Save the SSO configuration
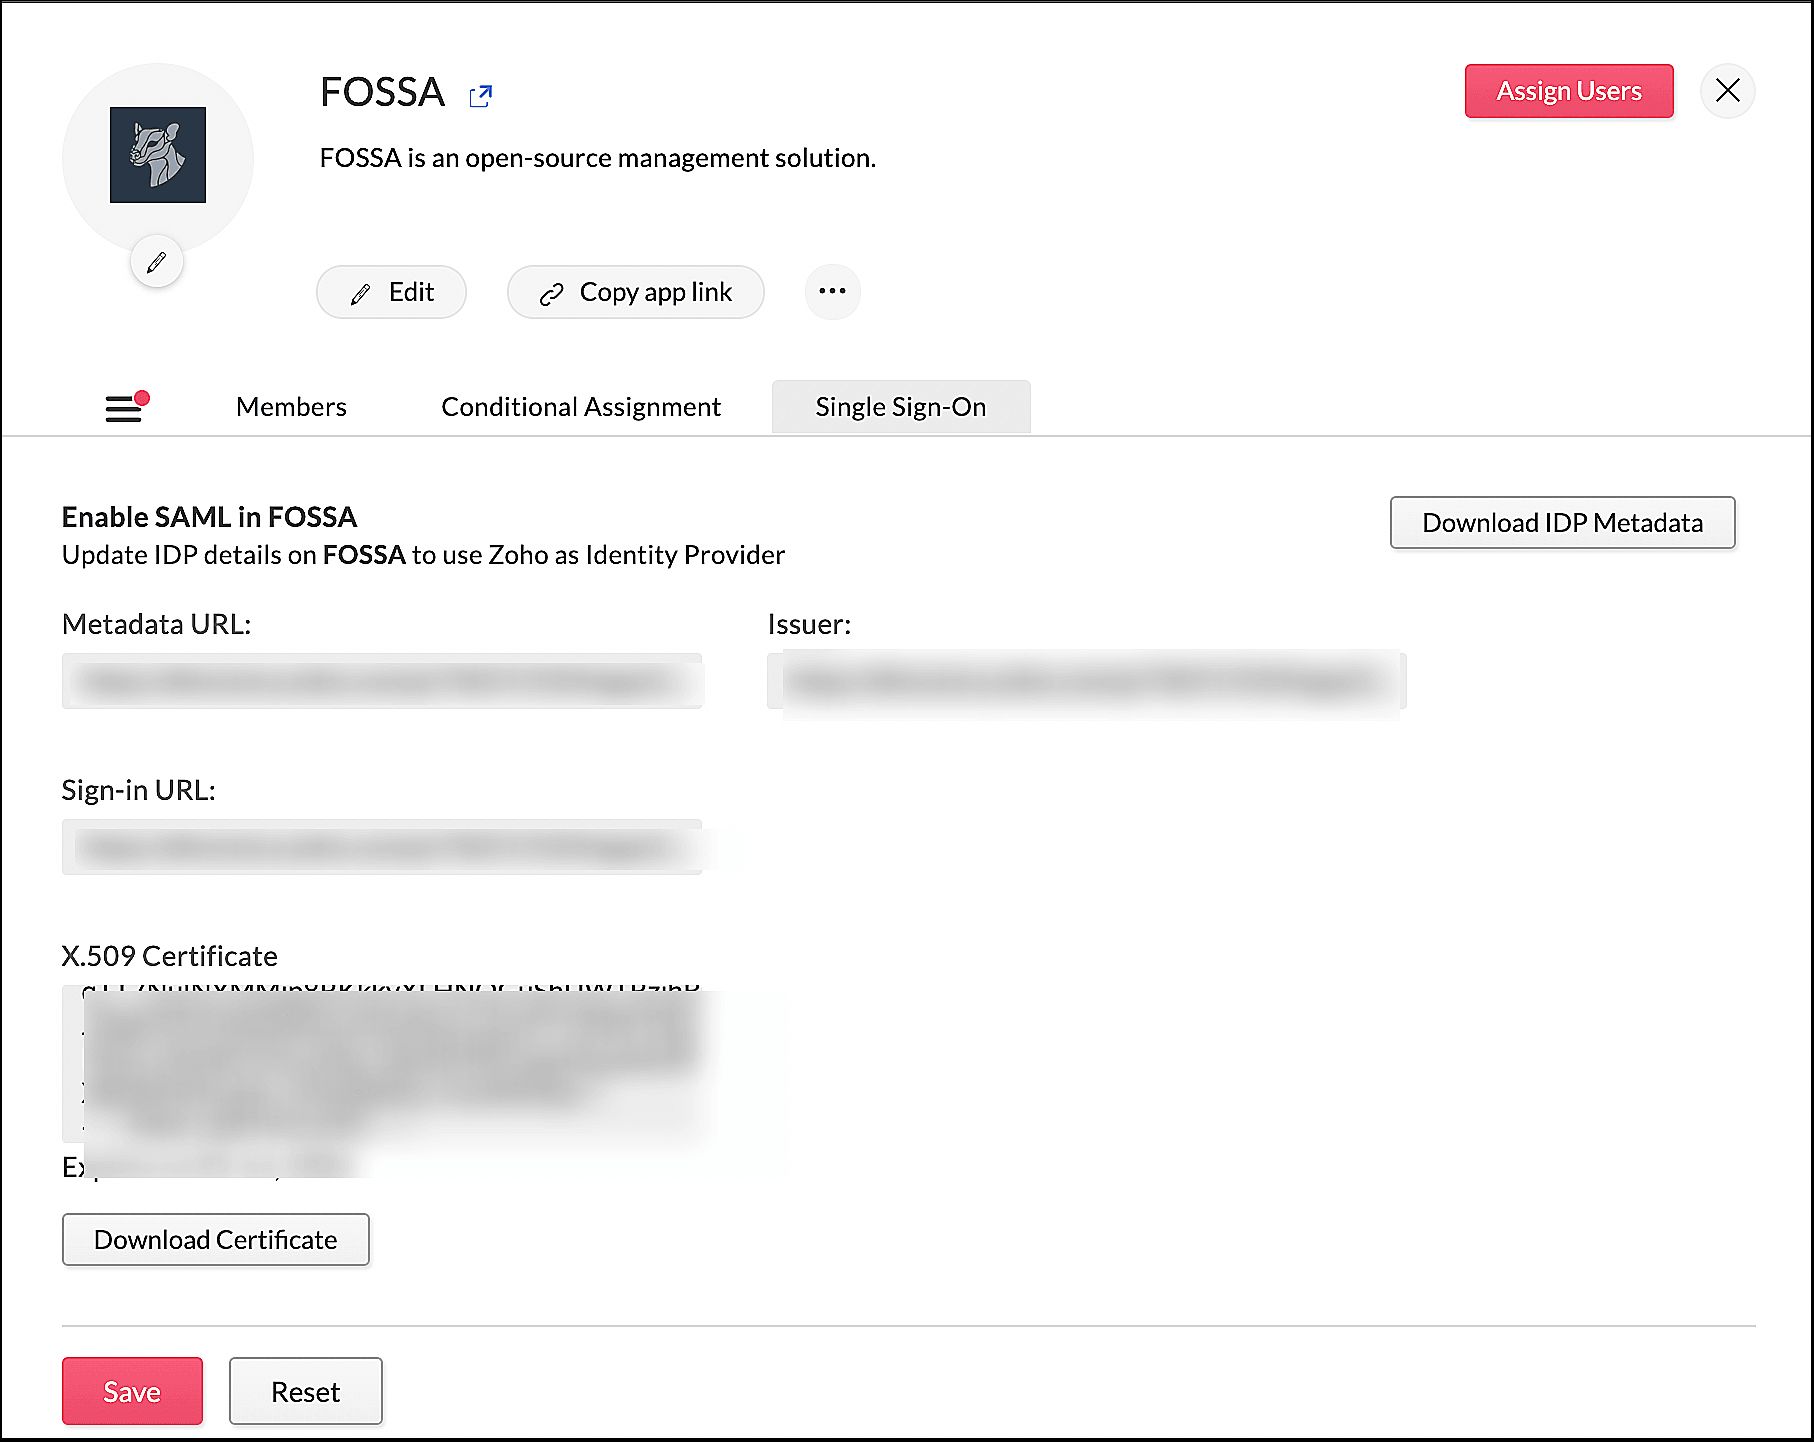The width and height of the screenshot is (1814, 1442). click(x=132, y=1391)
